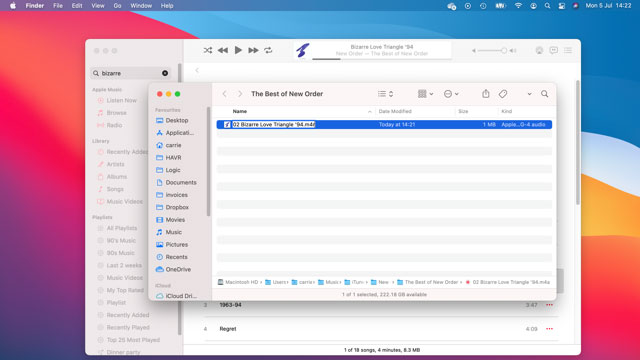Search in the Finder window
This screenshot has width=640, height=360.
pyautogui.click(x=544, y=94)
